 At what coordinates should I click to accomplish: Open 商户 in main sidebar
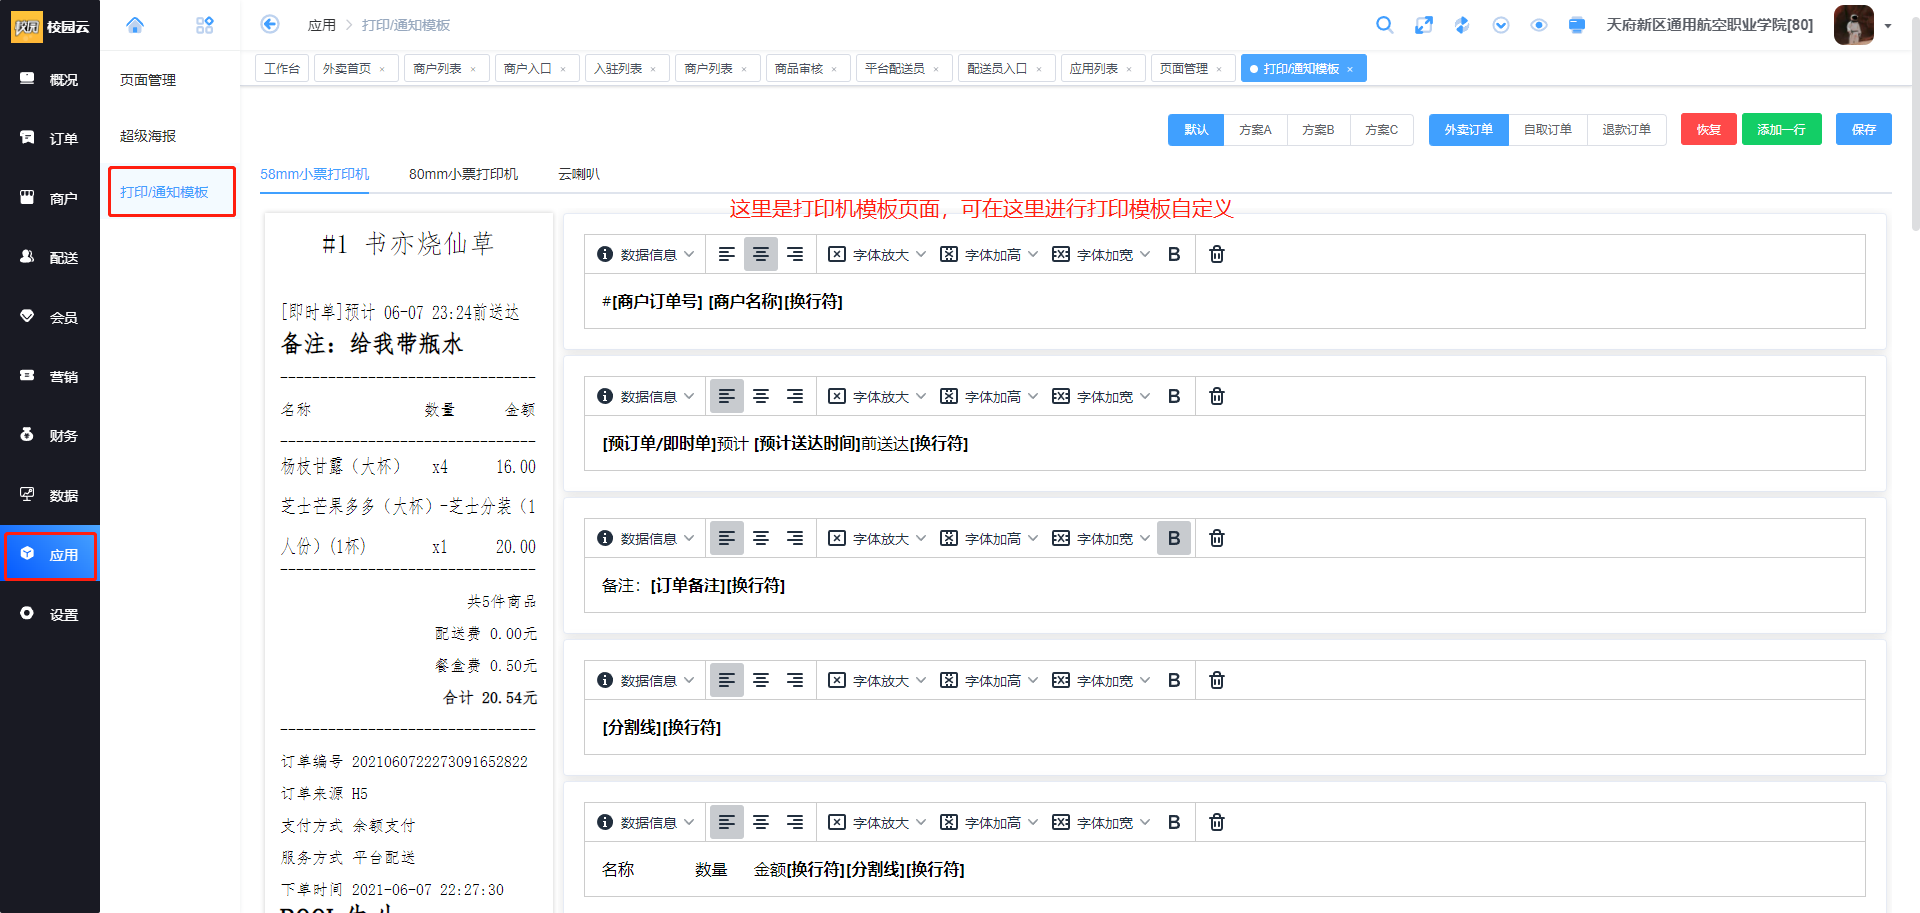(x=50, y=198)
